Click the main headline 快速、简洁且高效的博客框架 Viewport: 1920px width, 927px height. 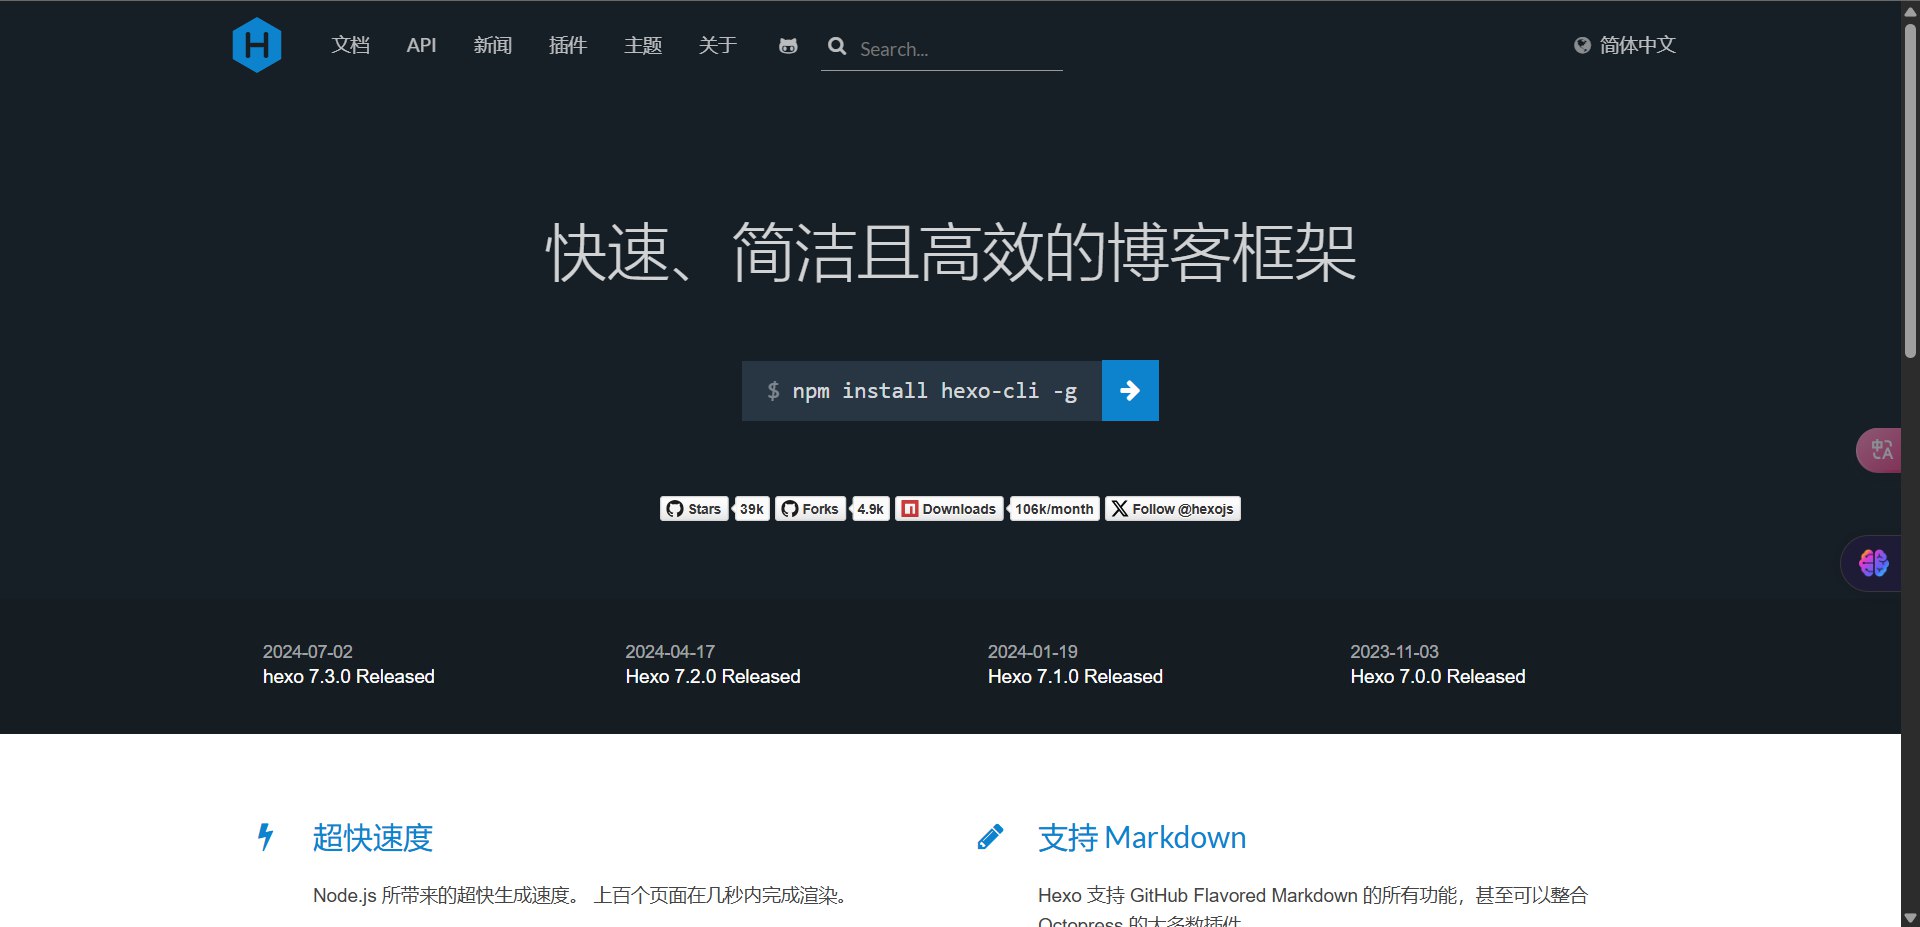951,252
